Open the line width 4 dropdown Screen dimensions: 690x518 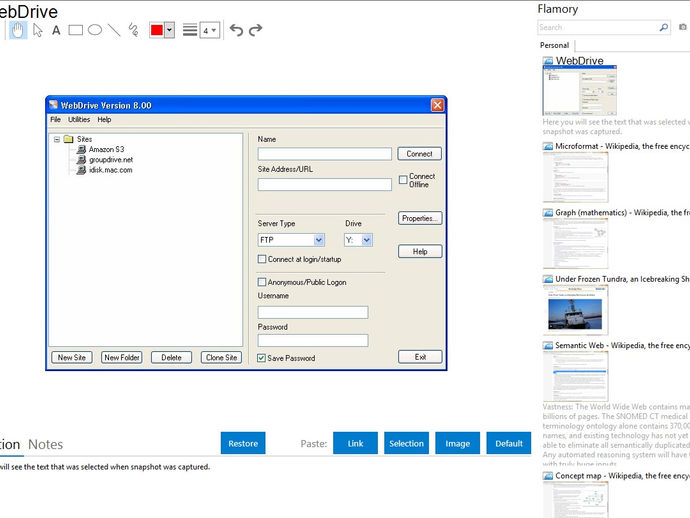210,30
